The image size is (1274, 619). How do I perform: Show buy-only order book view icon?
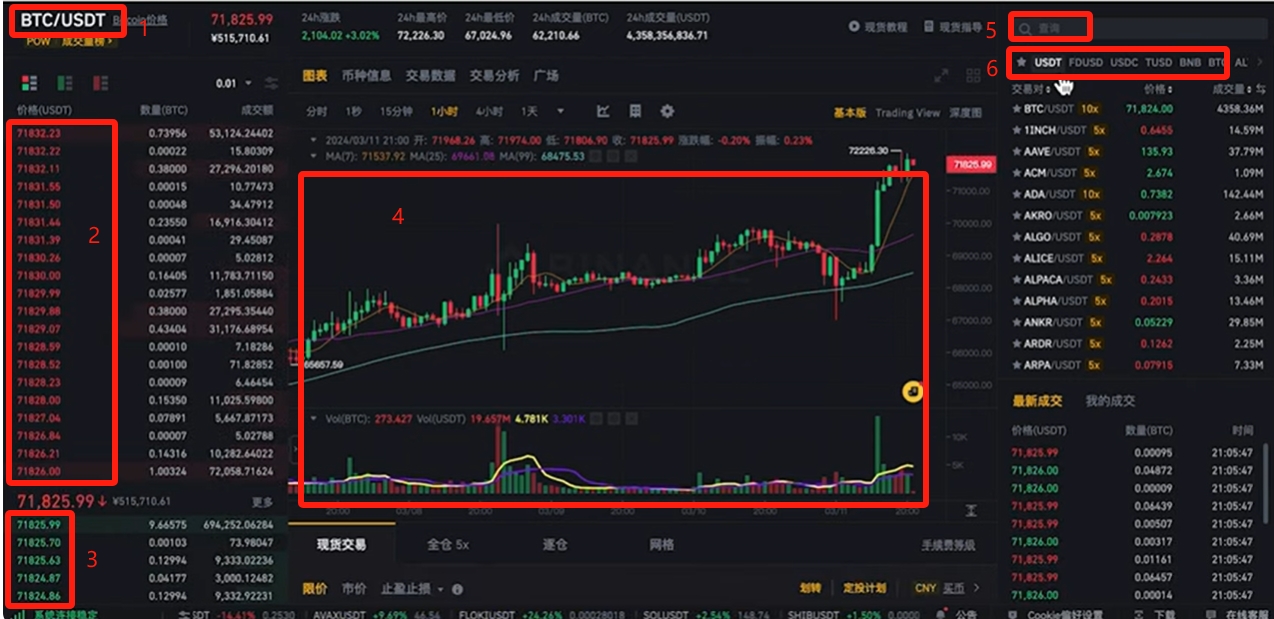coord(65,83)
